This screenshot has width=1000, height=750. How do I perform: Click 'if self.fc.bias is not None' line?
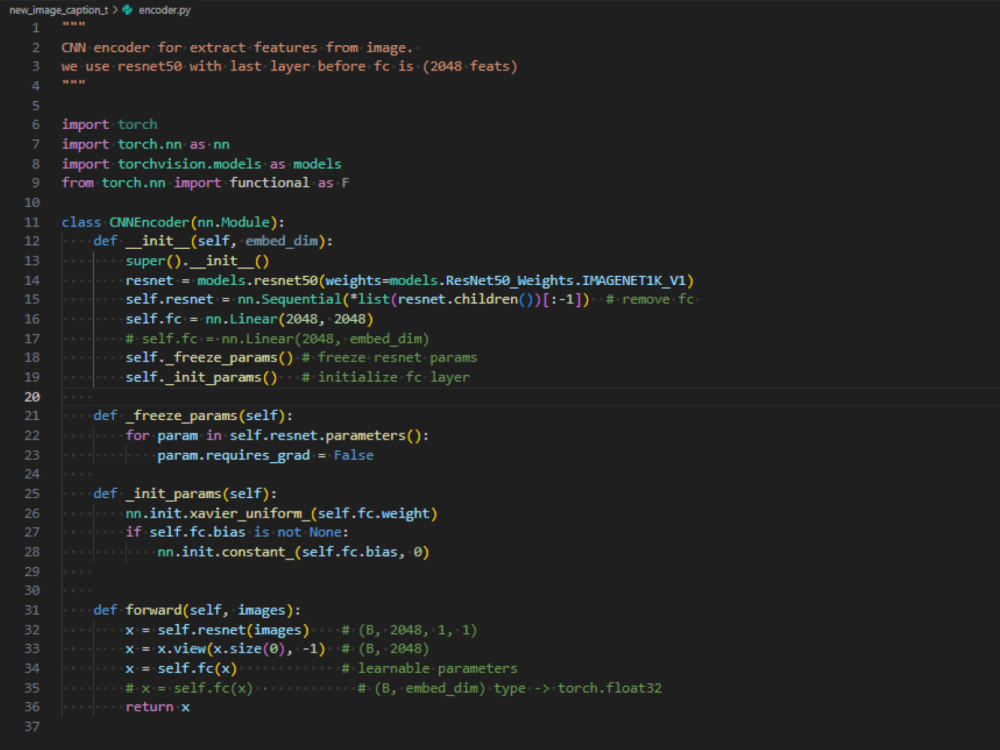tap(237, 532)
